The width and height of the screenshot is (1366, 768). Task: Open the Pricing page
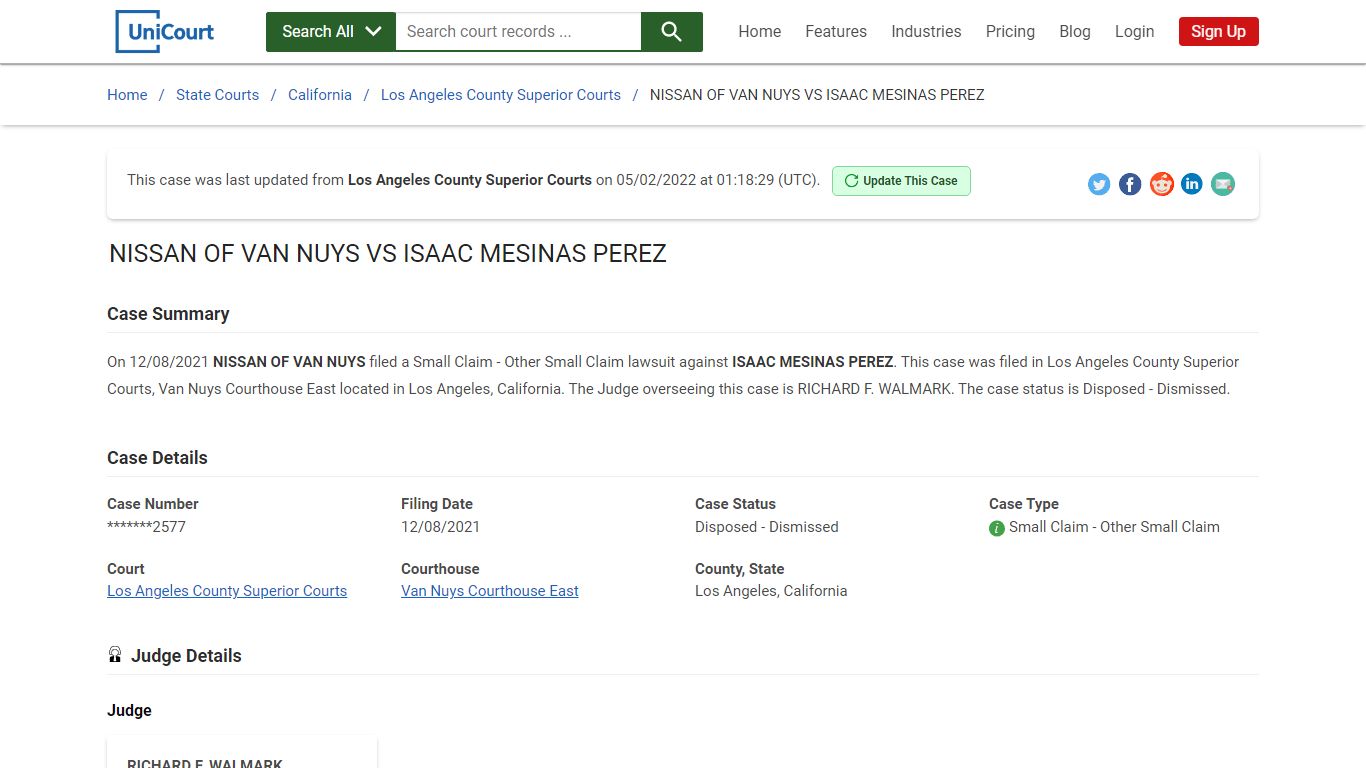(x=1010, y=32)
